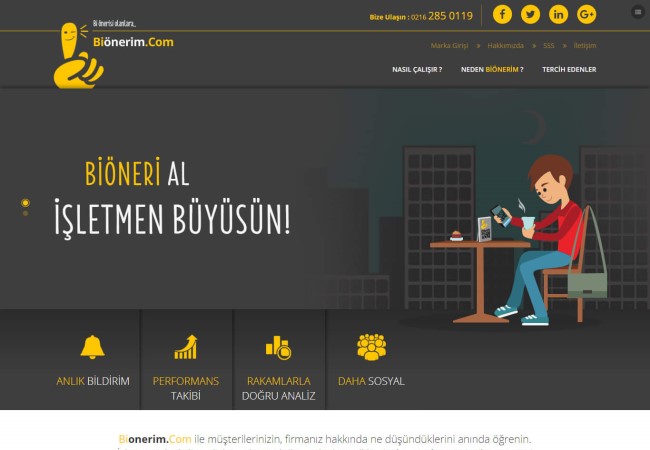Open the Neden Biönerim? menu item
The image size is (650, 450).
point(492,69)
